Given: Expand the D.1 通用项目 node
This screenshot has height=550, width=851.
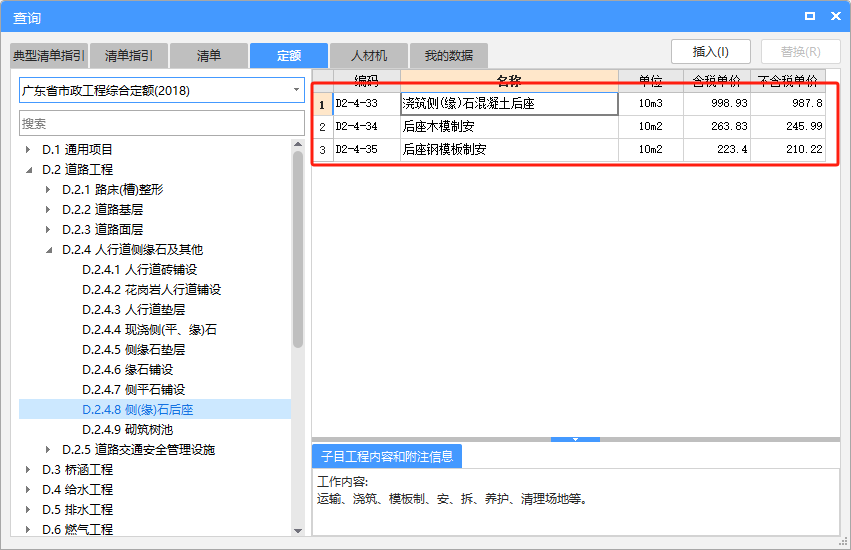Looking at the screenshot, I should pos(28,149).
